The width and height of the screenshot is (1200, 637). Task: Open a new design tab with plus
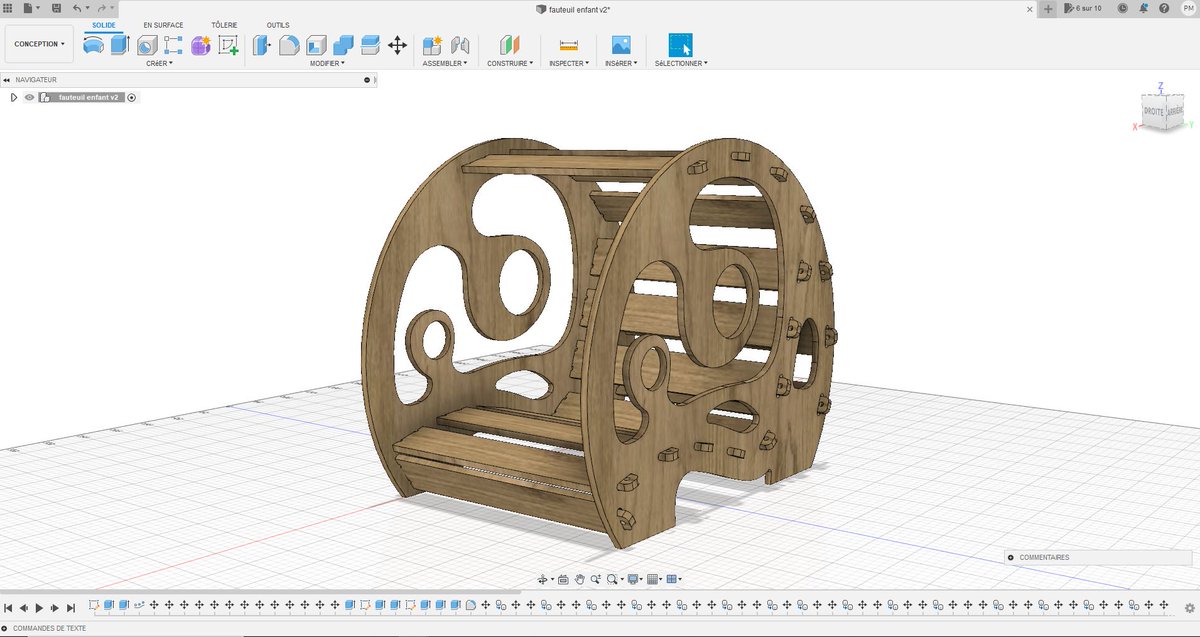[1048, 8]
